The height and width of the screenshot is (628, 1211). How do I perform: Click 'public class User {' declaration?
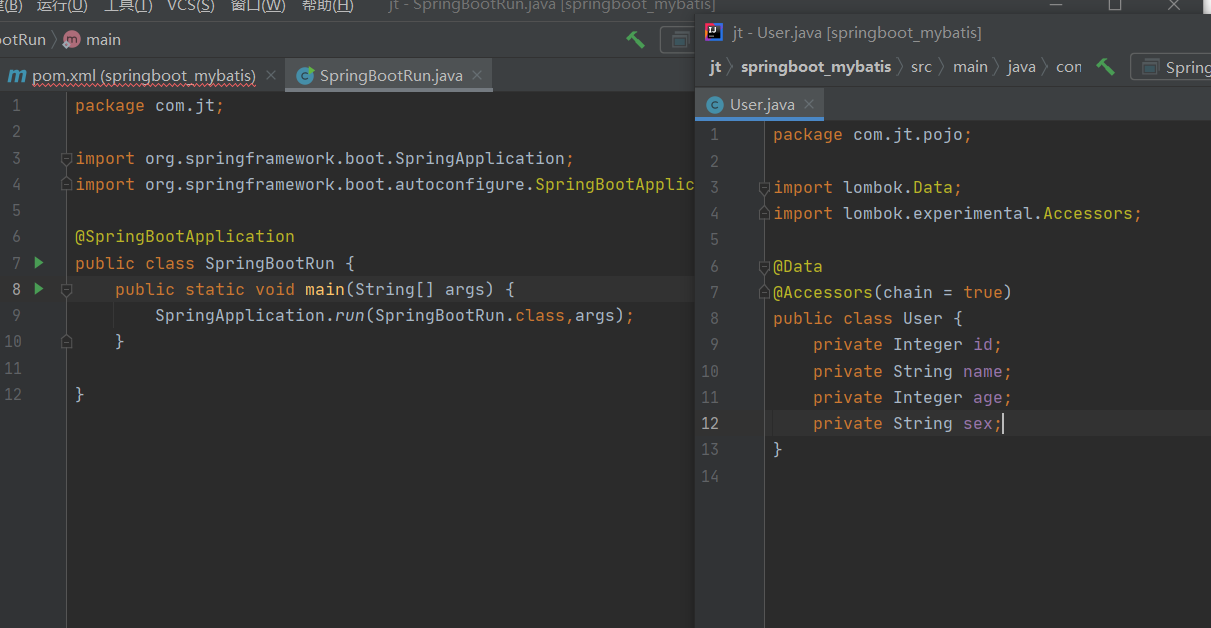[x=867, y=318]
